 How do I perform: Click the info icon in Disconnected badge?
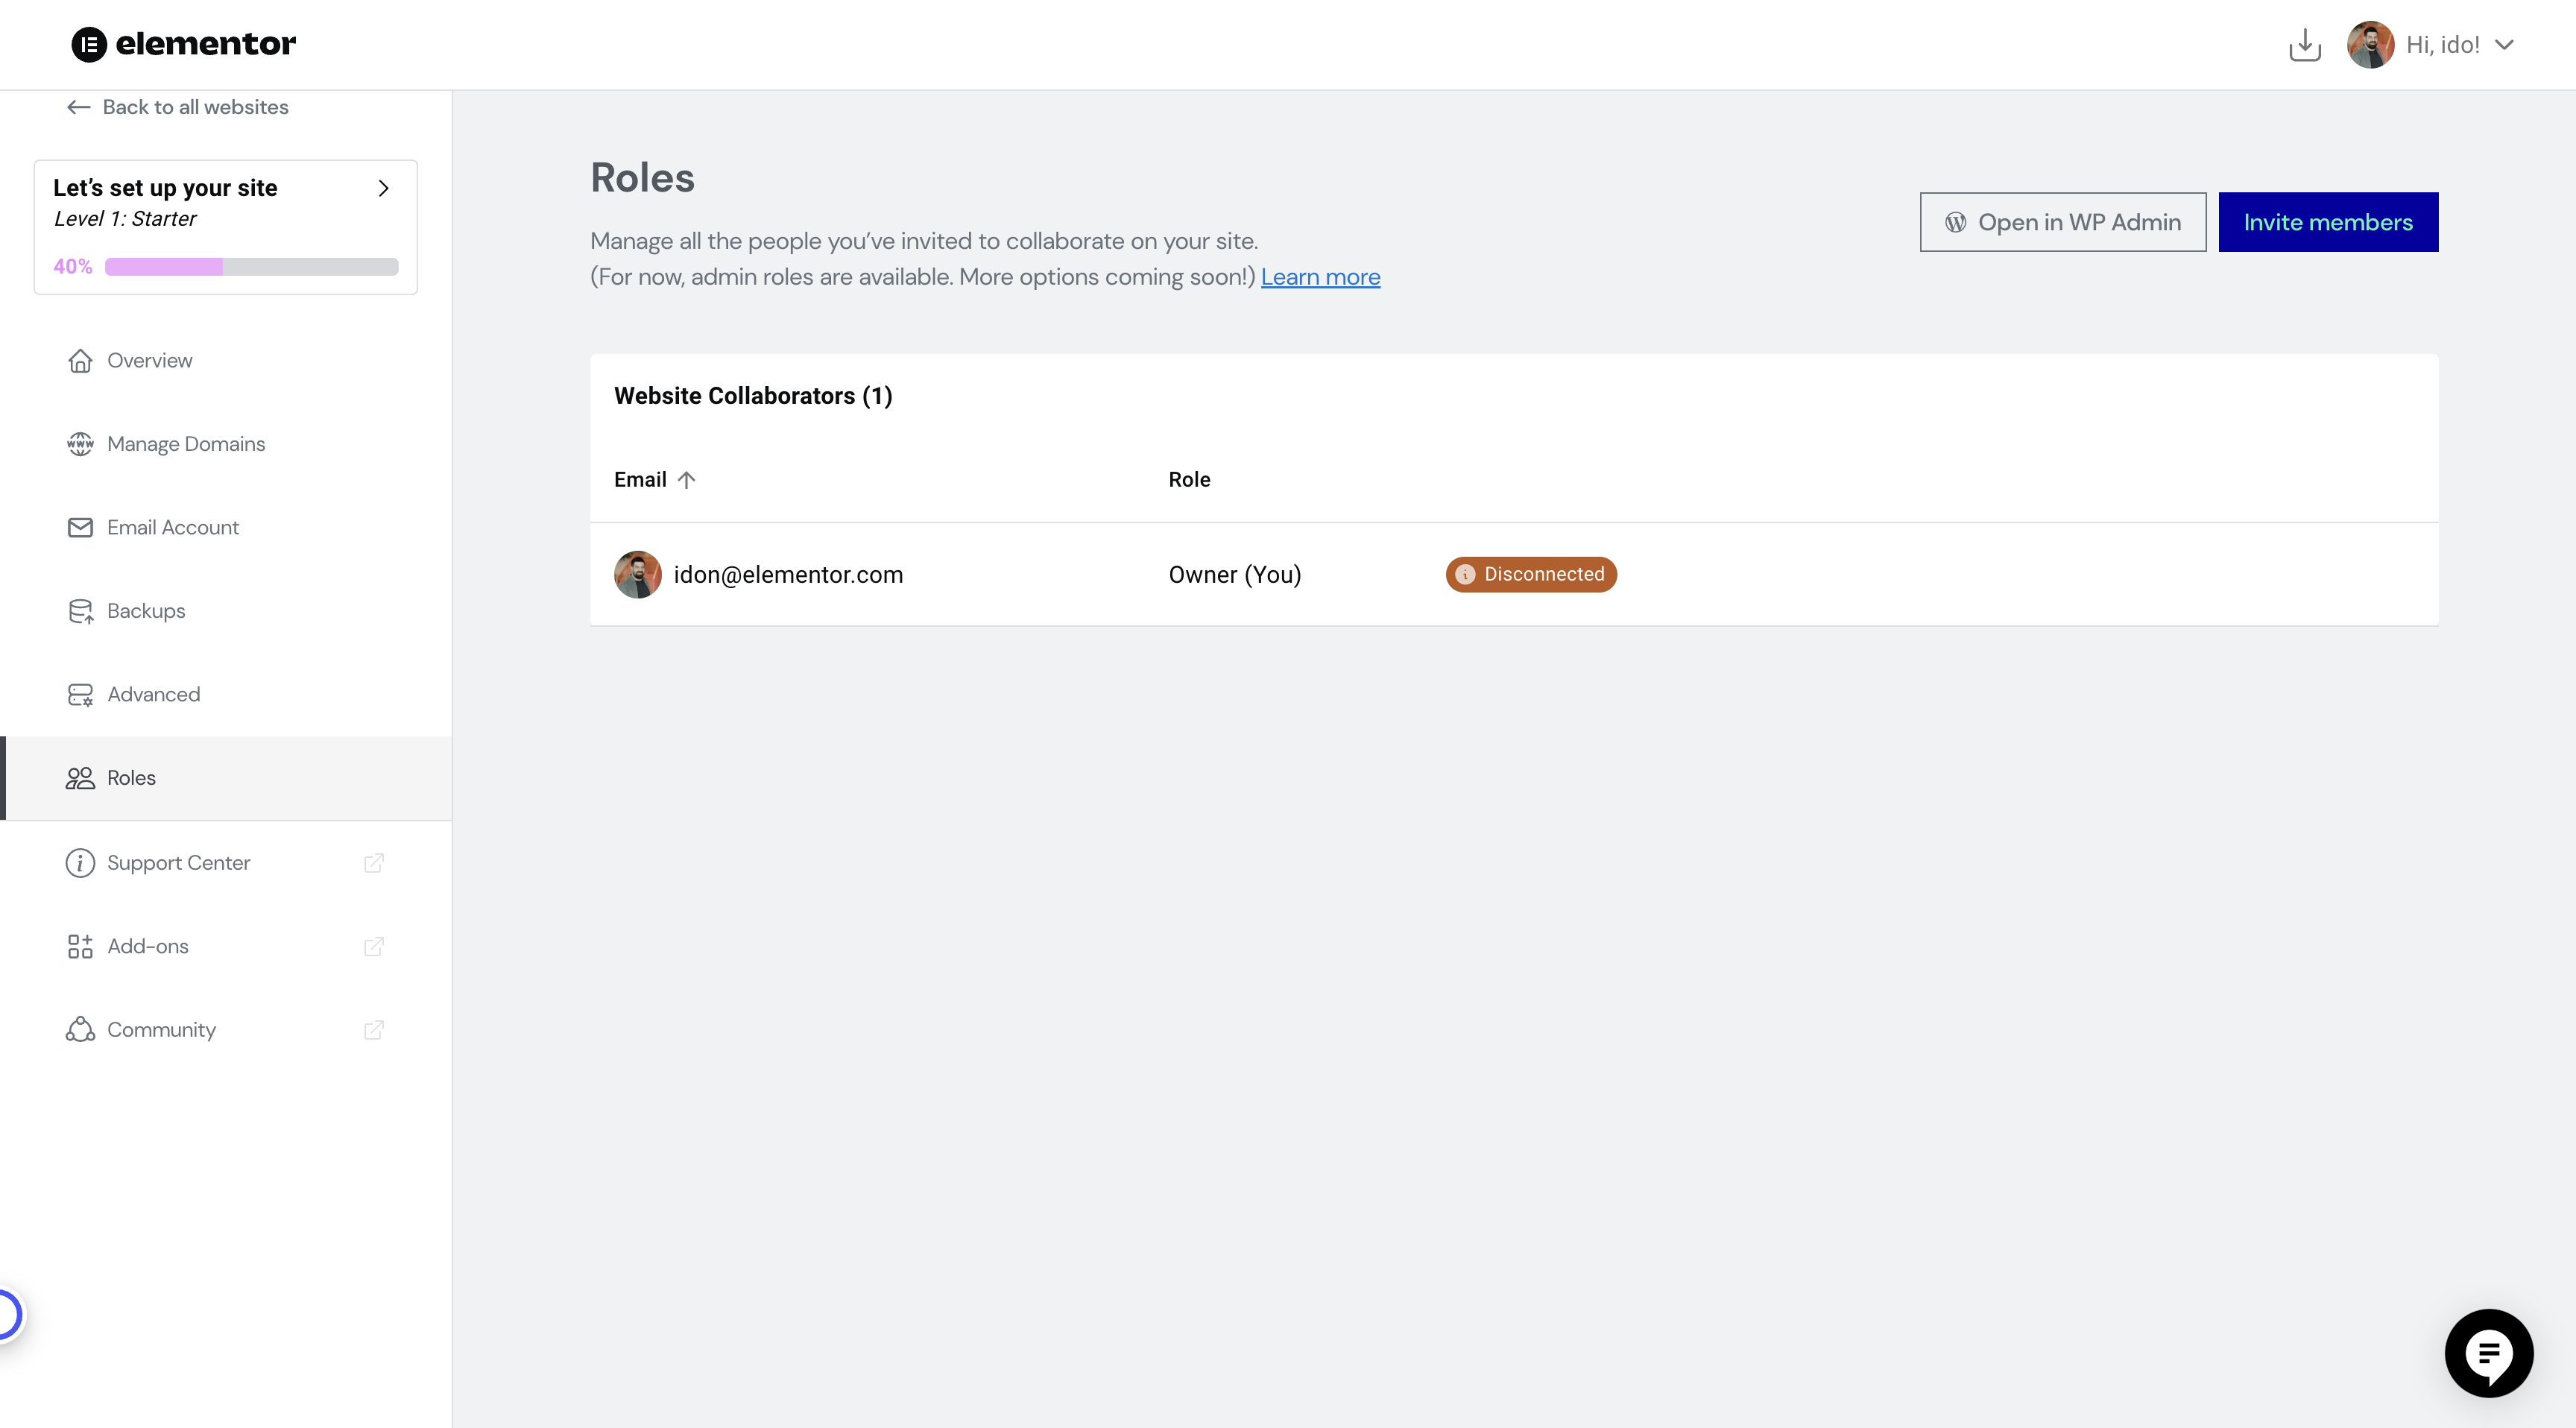point(1465,574)
